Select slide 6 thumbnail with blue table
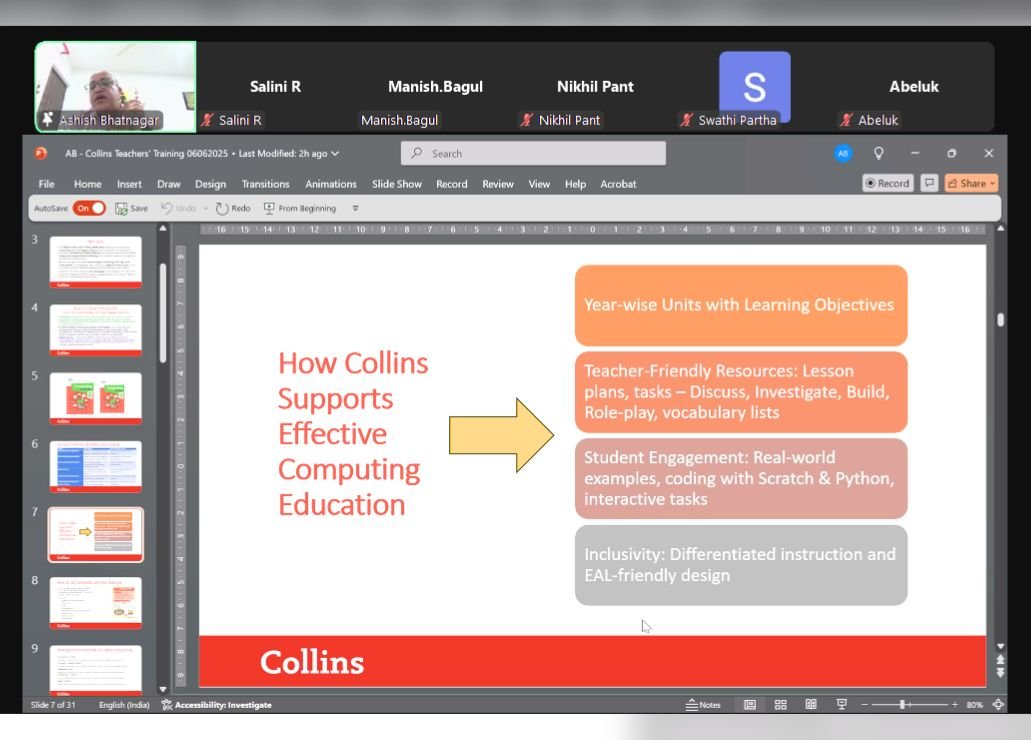 click(96, 466)
